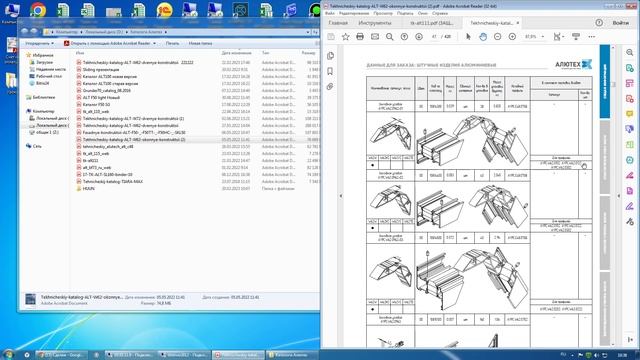Switch to the Главная tab in Acrobat
640x360 pixels.
[338, 23]
